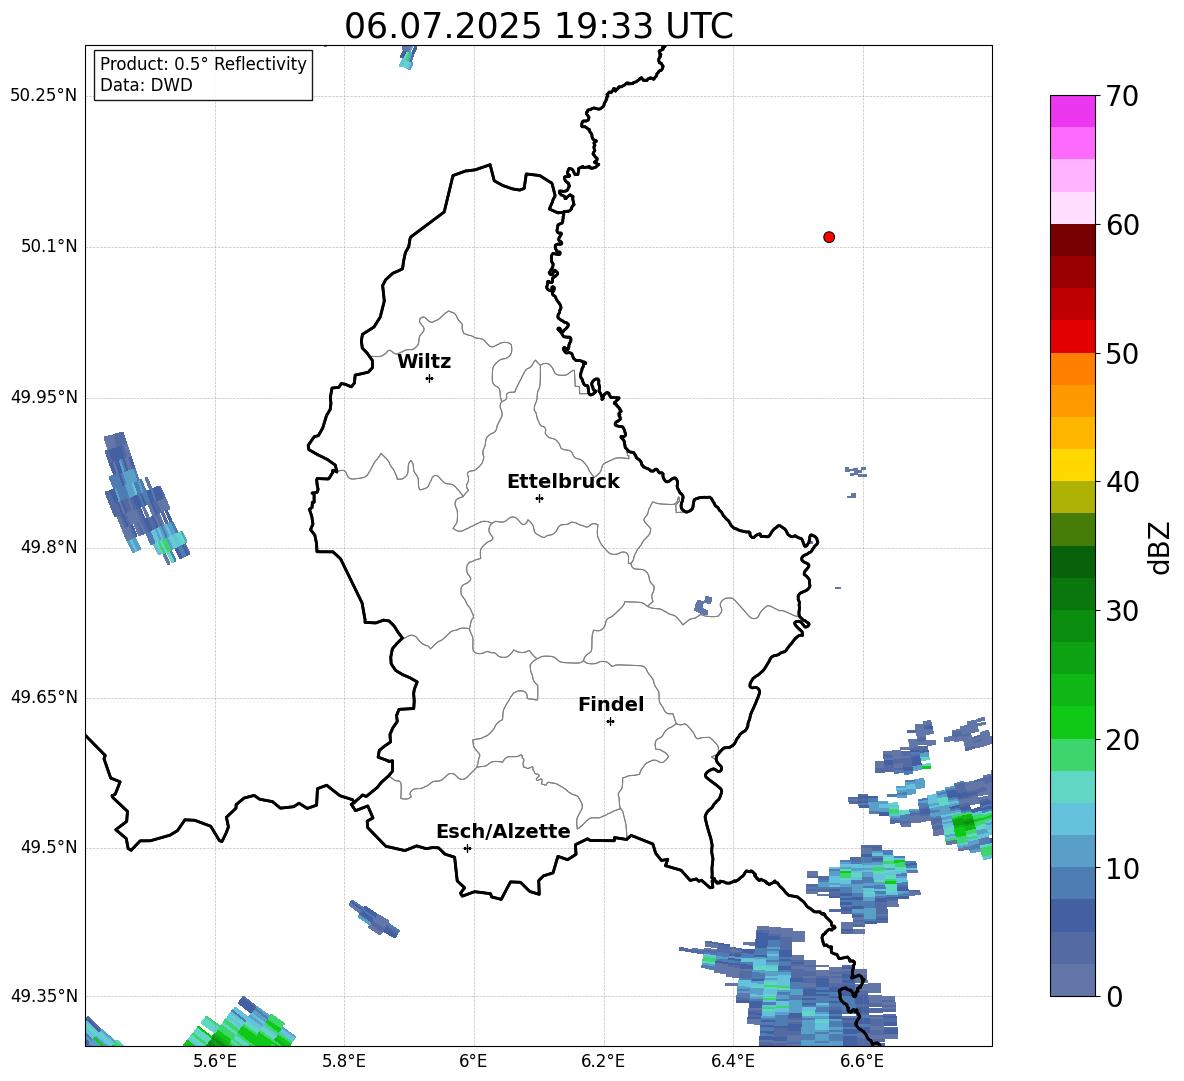
Task: Click the 50.1°N latitude label
Action: point(49,246)
